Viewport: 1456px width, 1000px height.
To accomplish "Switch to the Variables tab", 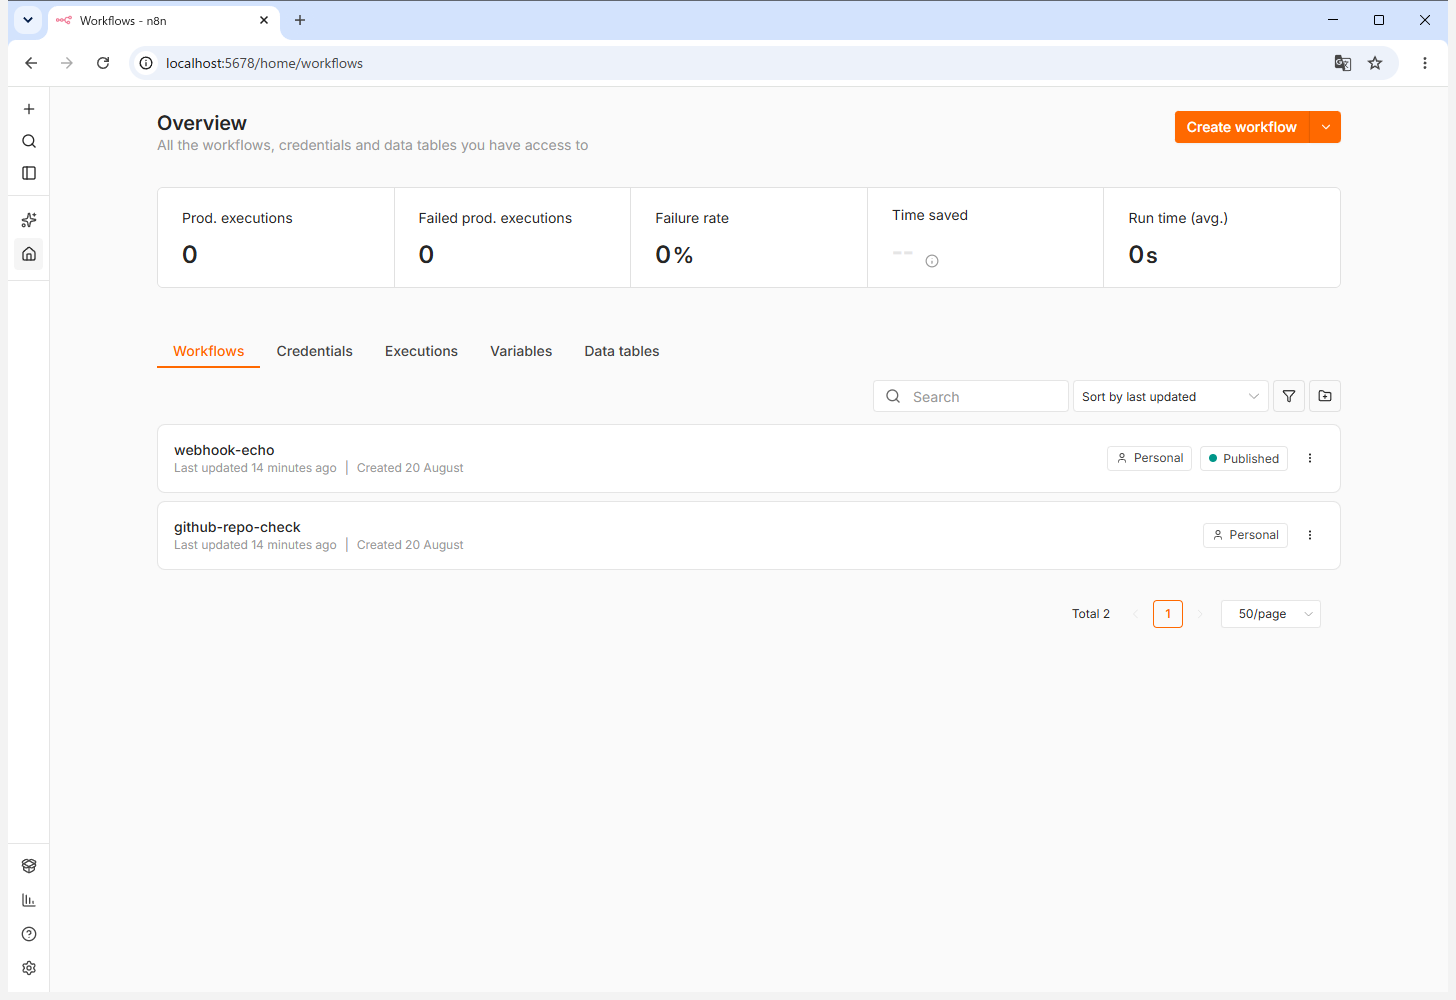I will (521, 351).
